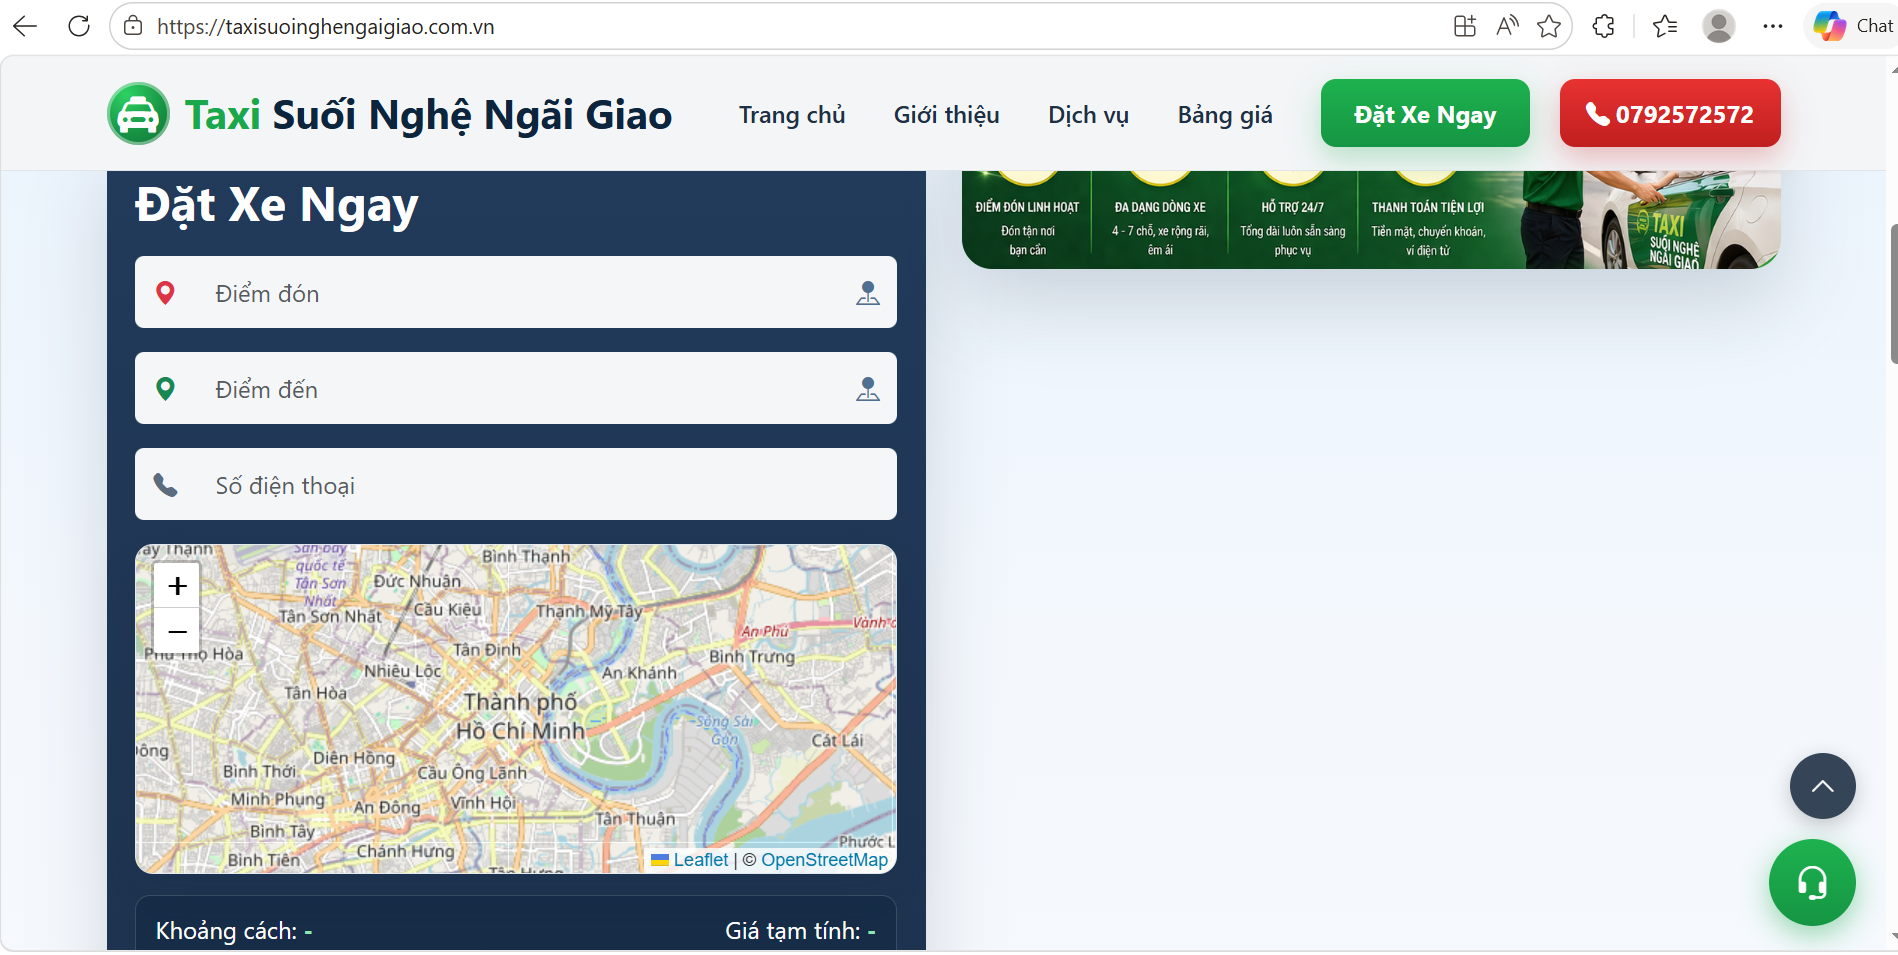Click the Khoảng cách label

226,931
